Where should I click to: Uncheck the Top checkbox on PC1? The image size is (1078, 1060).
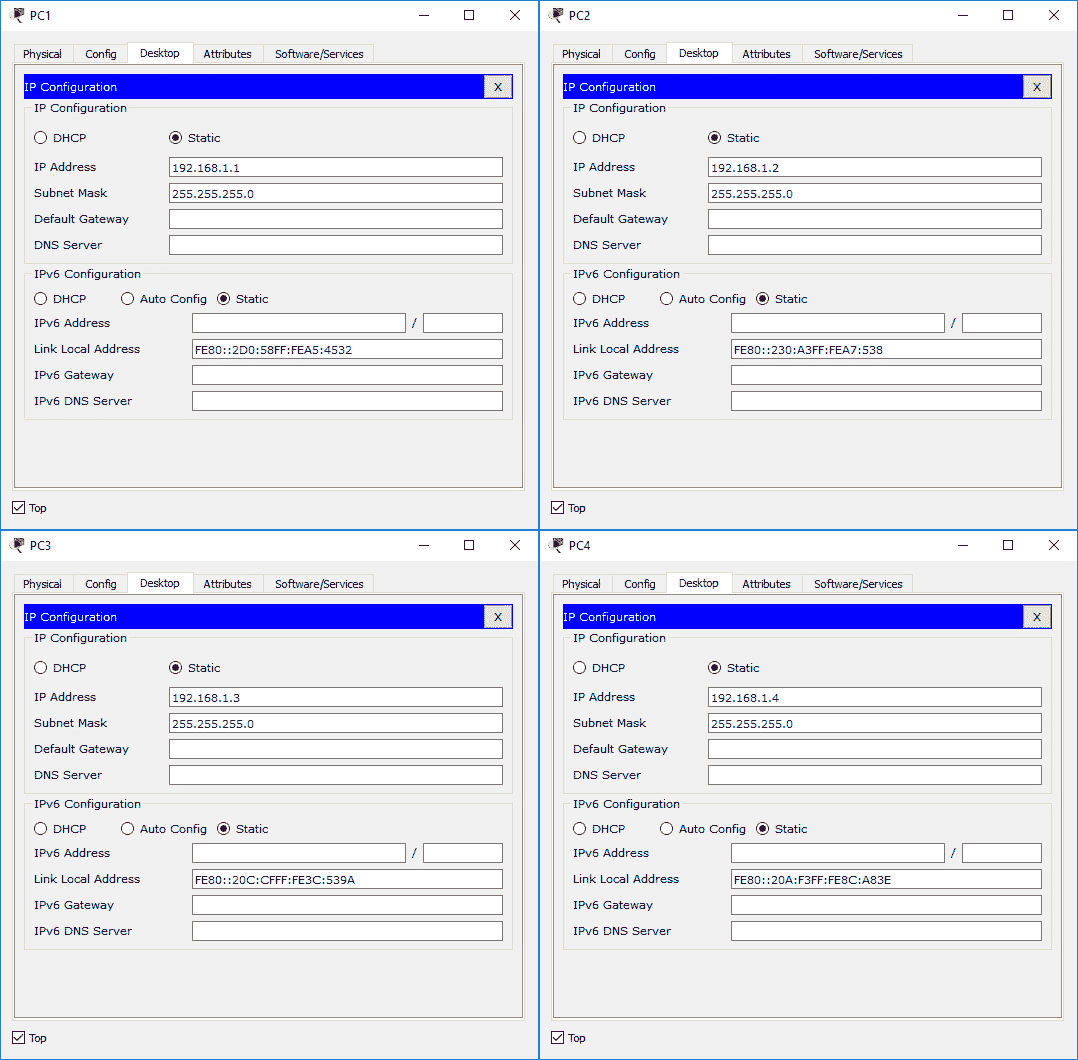point(17,507)
